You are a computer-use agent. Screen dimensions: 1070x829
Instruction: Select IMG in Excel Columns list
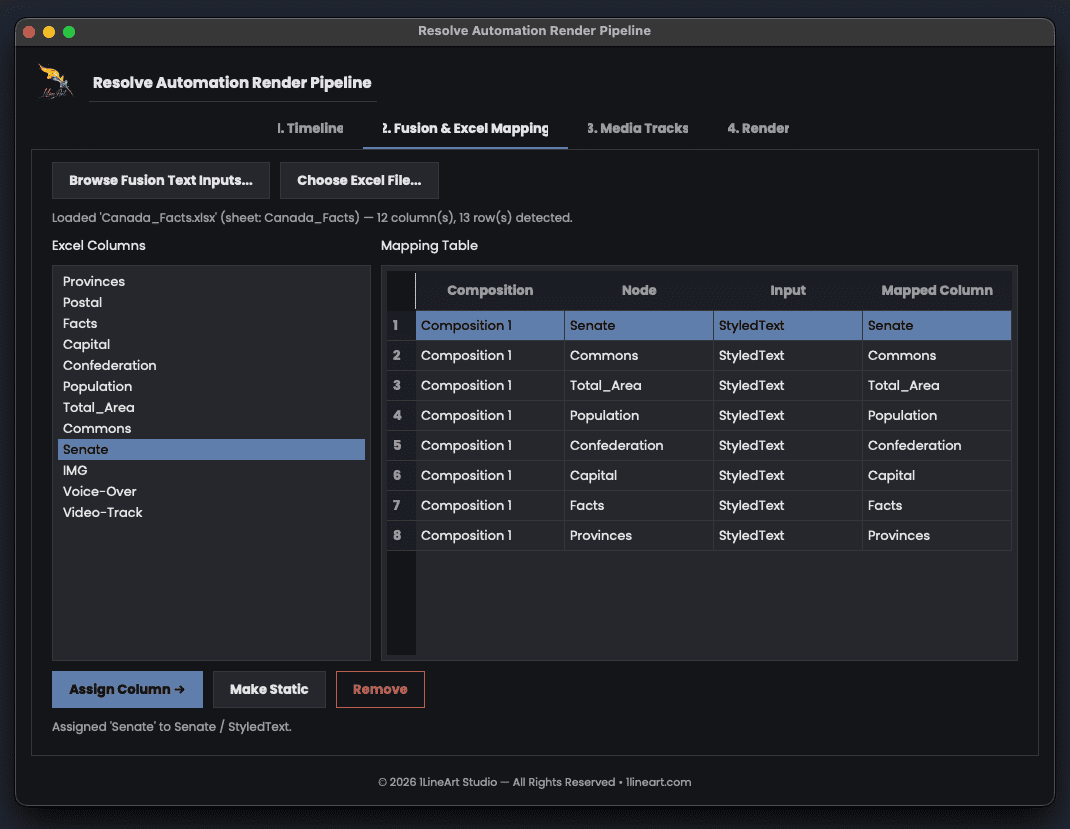(x=212, y=471)
